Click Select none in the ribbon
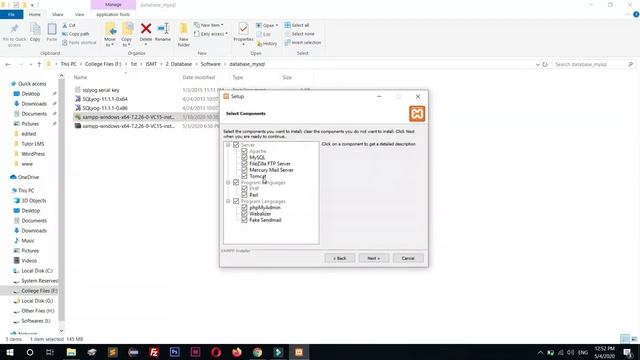640x360 pixels. tap(299, 34)
